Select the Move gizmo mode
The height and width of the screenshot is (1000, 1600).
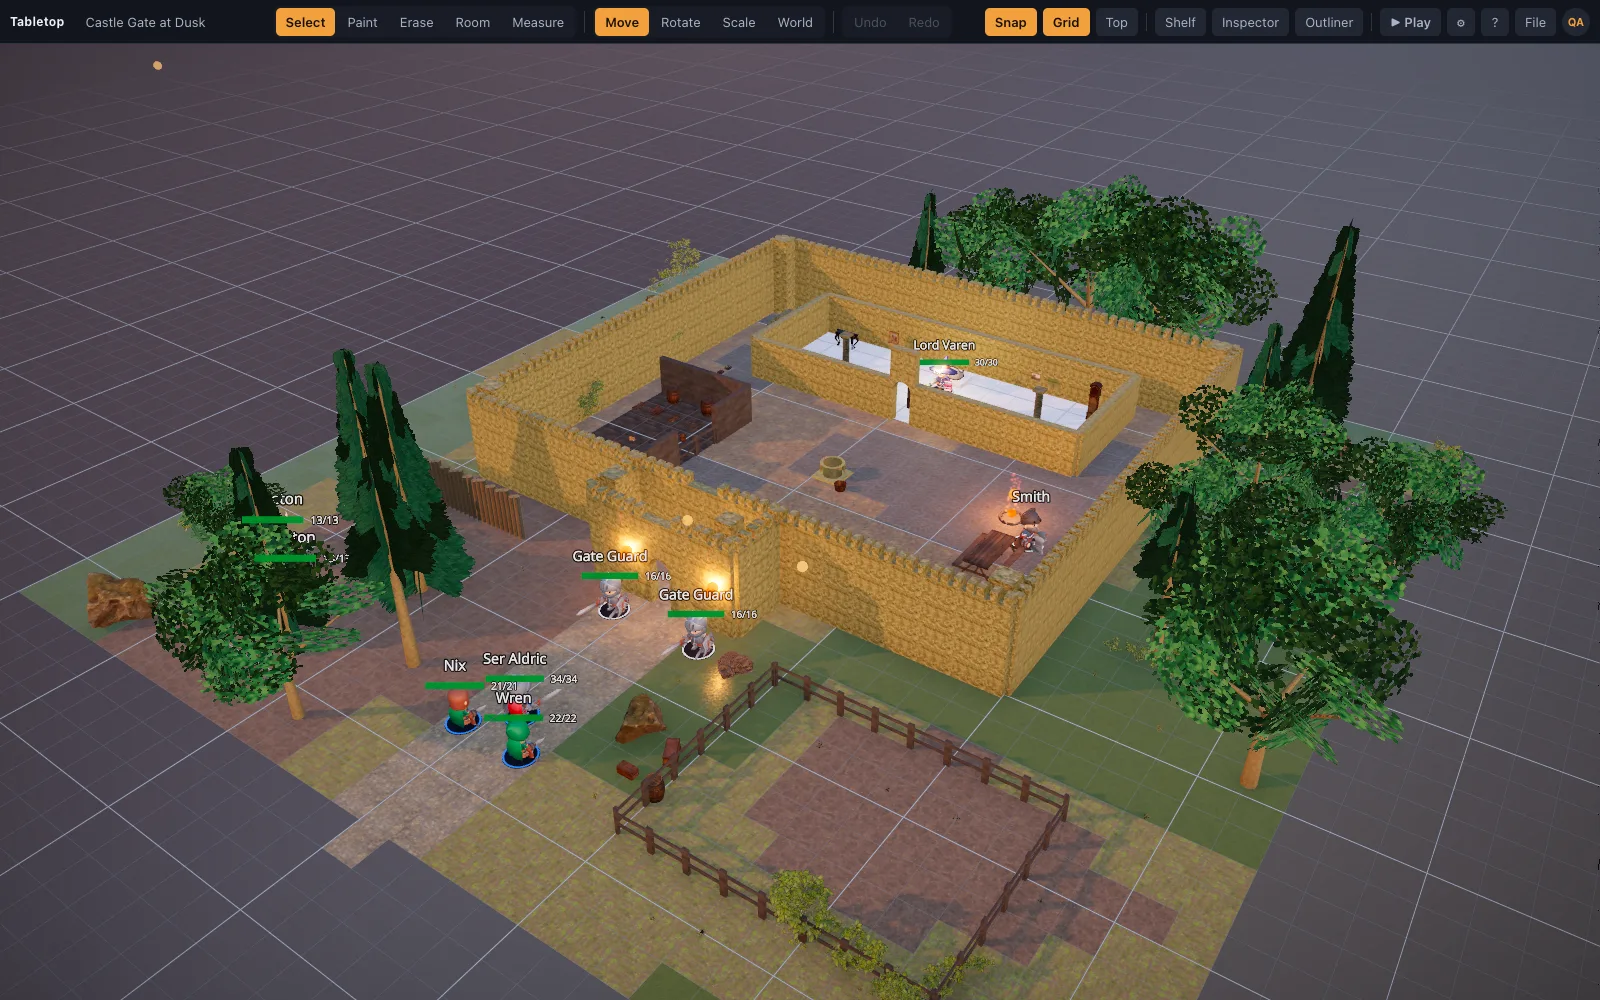(x=622, y=22)
